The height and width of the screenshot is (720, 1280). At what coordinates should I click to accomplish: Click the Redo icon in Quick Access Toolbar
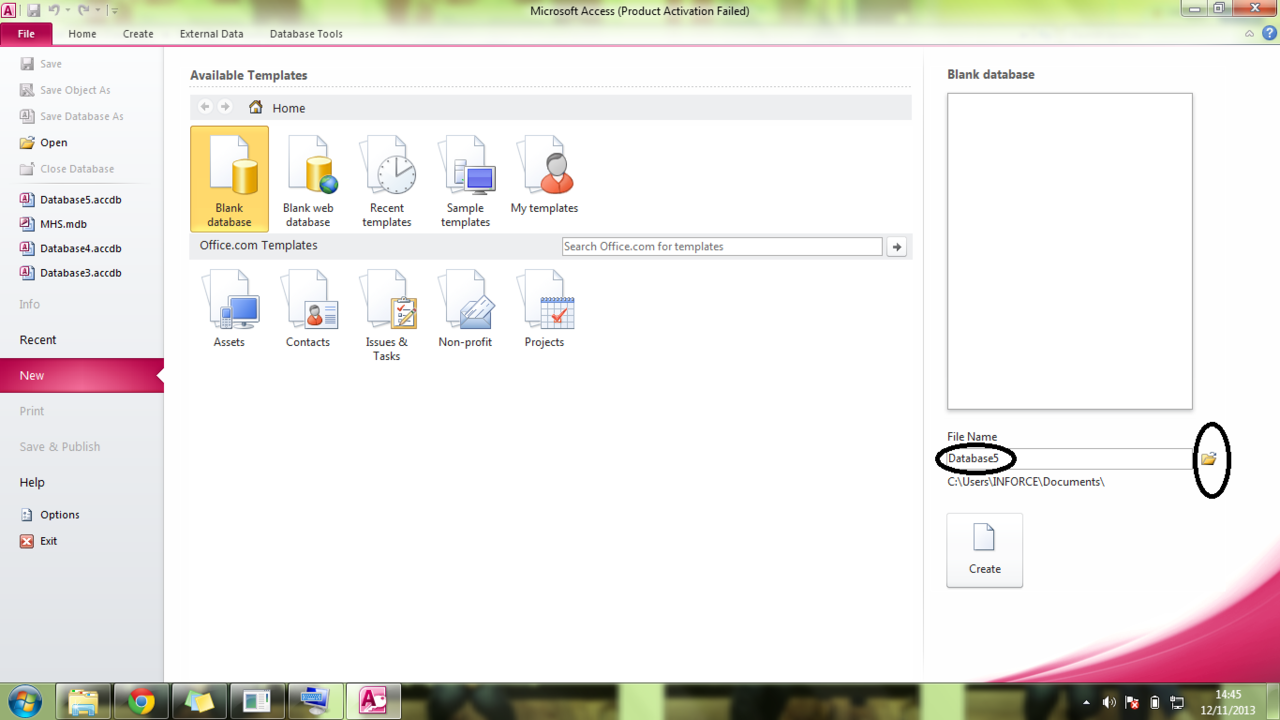pyautogui.click(x=84, y=11)
